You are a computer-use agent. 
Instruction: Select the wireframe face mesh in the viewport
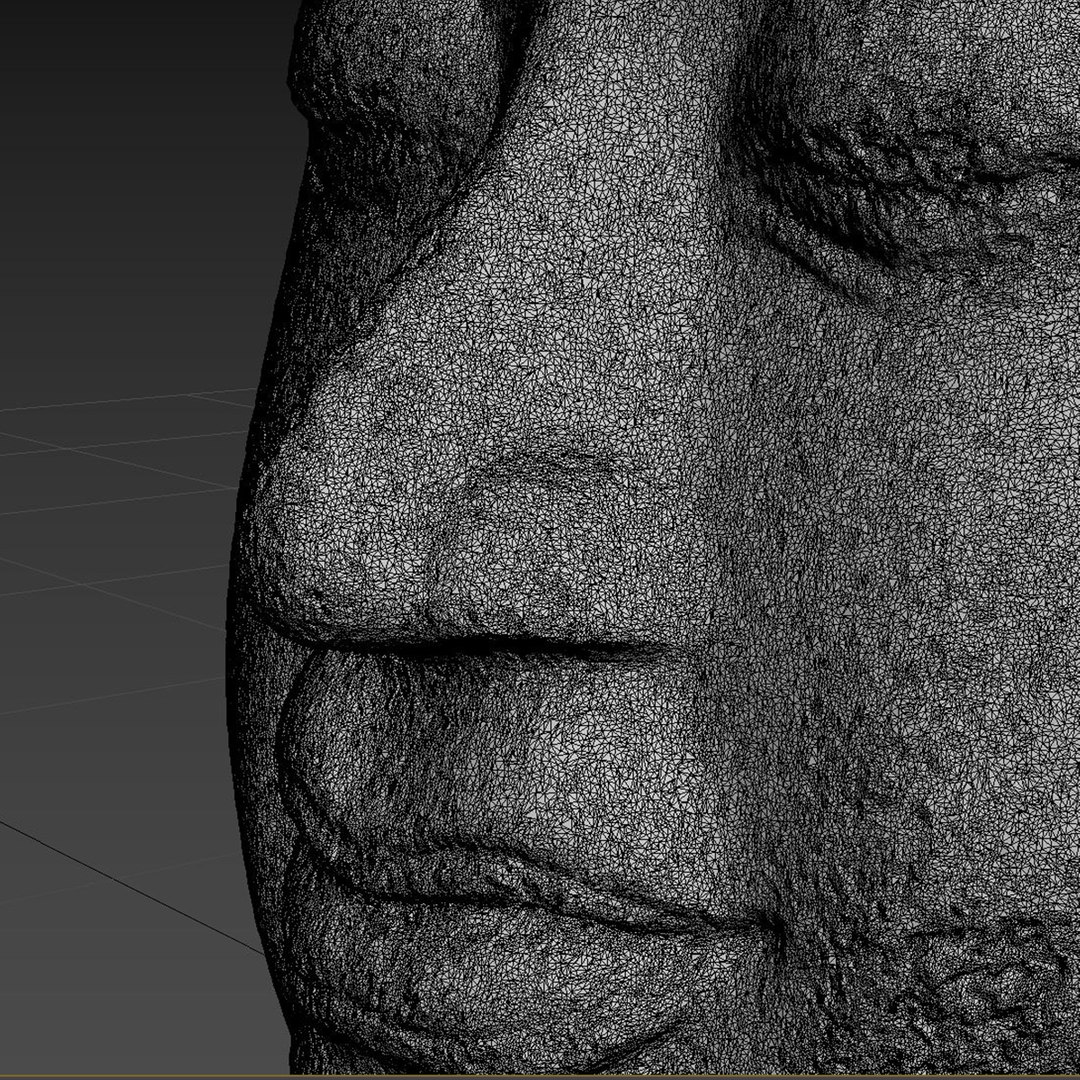[654, 537]
